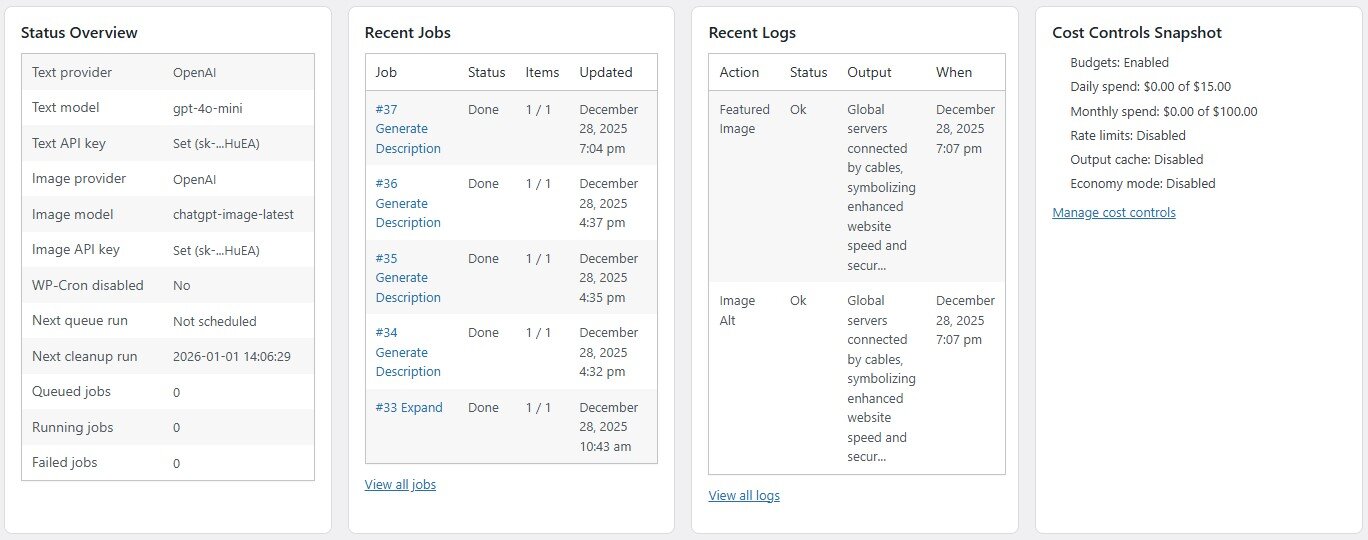Click the View all logs link
This screenshot has width=1368, height=540.
click(x=744, y=496)
